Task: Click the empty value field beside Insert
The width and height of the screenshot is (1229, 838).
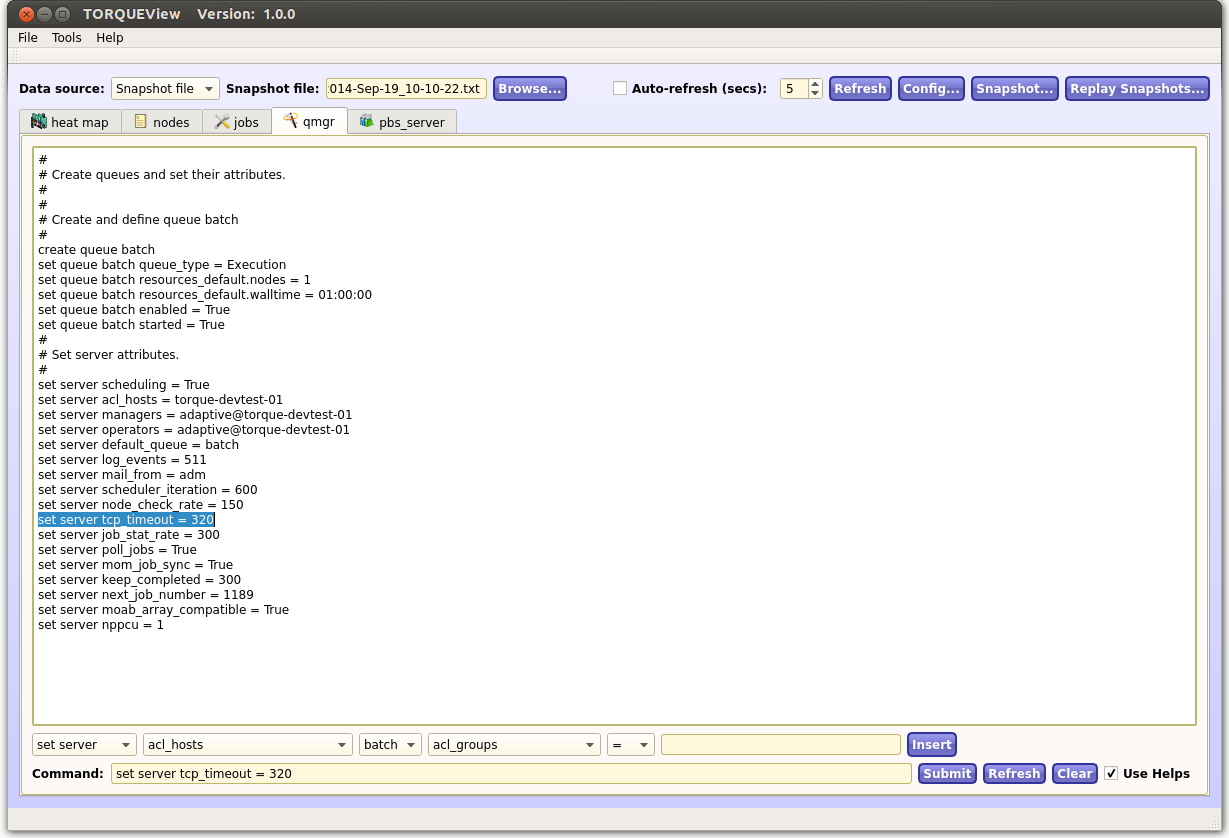Action: (781, 745)
